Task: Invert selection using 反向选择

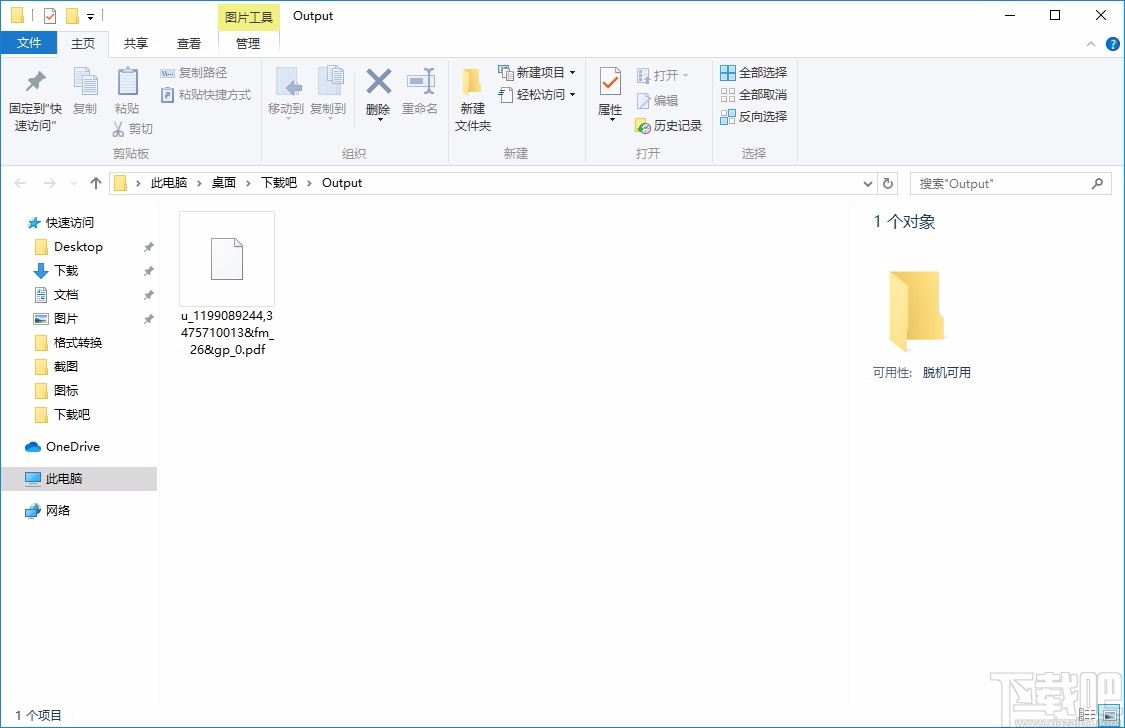Action: click(753, 114)
